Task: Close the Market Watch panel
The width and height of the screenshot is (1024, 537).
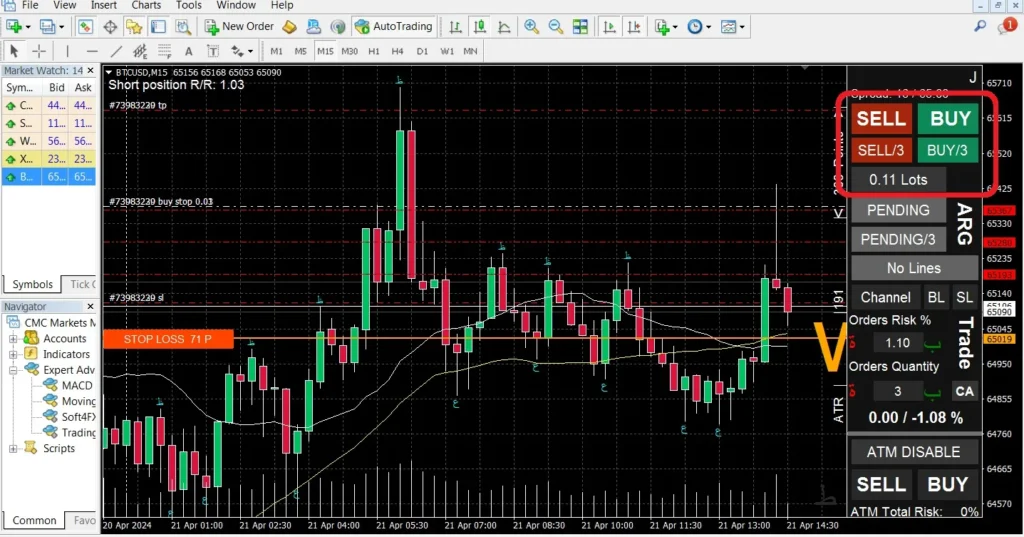Action: tap(90, 70)
